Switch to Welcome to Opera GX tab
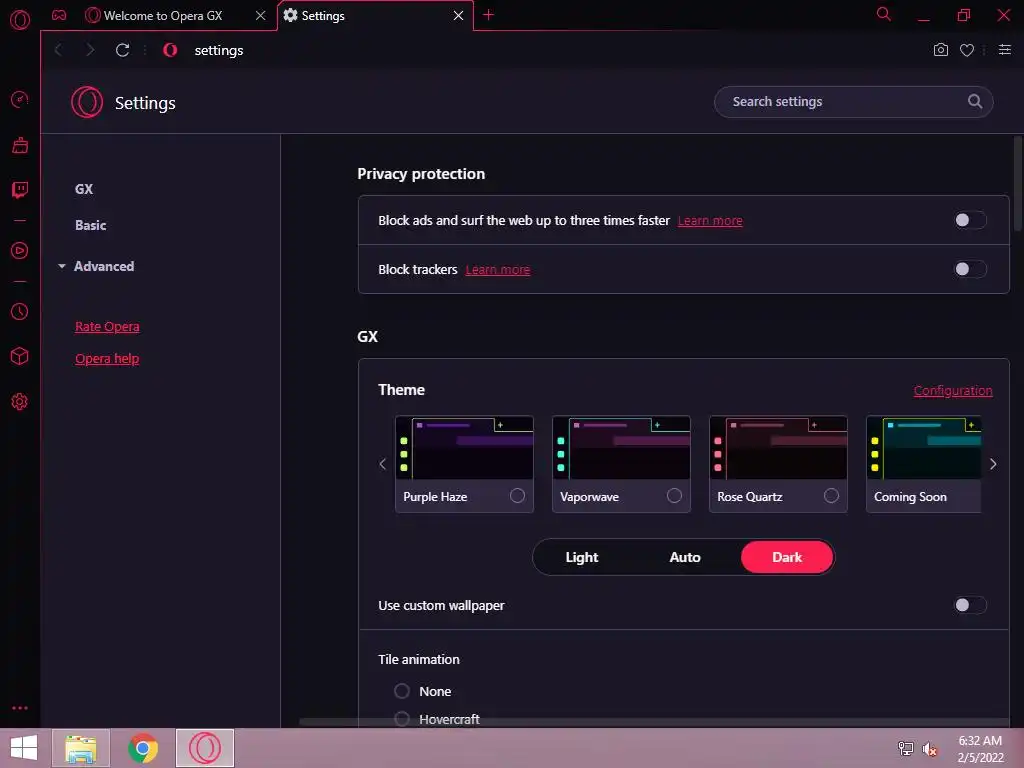 click(163, 16)
